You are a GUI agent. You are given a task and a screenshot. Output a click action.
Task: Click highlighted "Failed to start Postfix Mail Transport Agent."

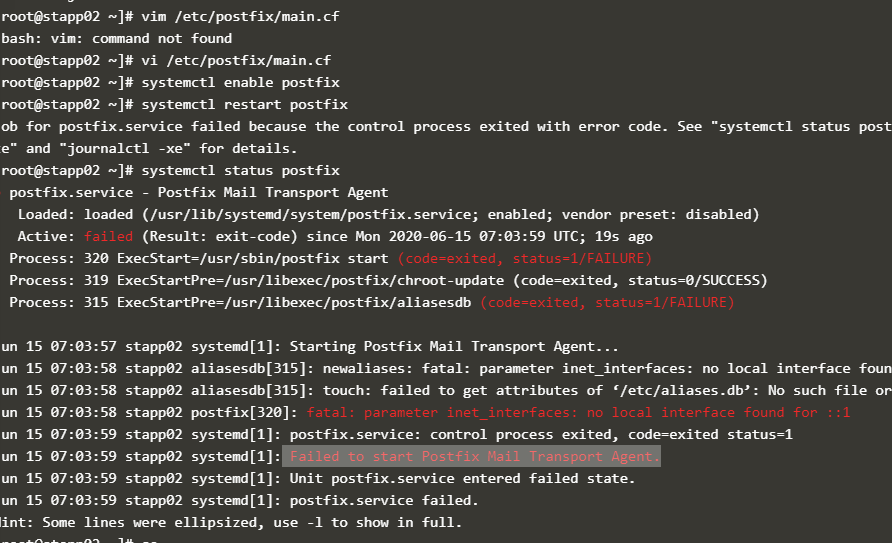coord(474,457)
